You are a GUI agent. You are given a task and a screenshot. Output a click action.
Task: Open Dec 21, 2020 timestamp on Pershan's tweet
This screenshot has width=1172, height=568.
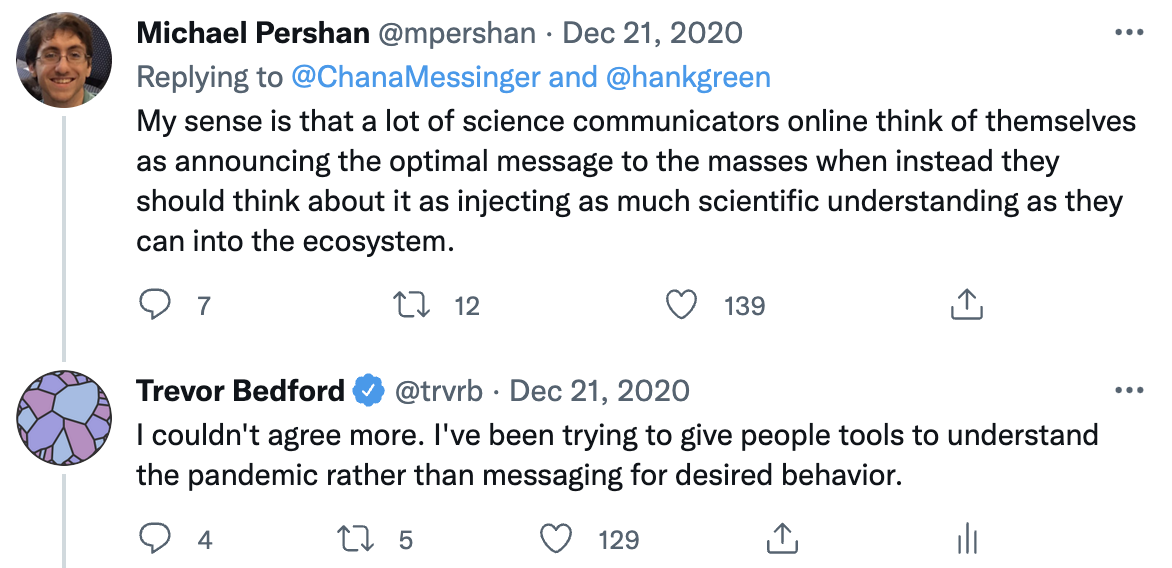[653, 32]
